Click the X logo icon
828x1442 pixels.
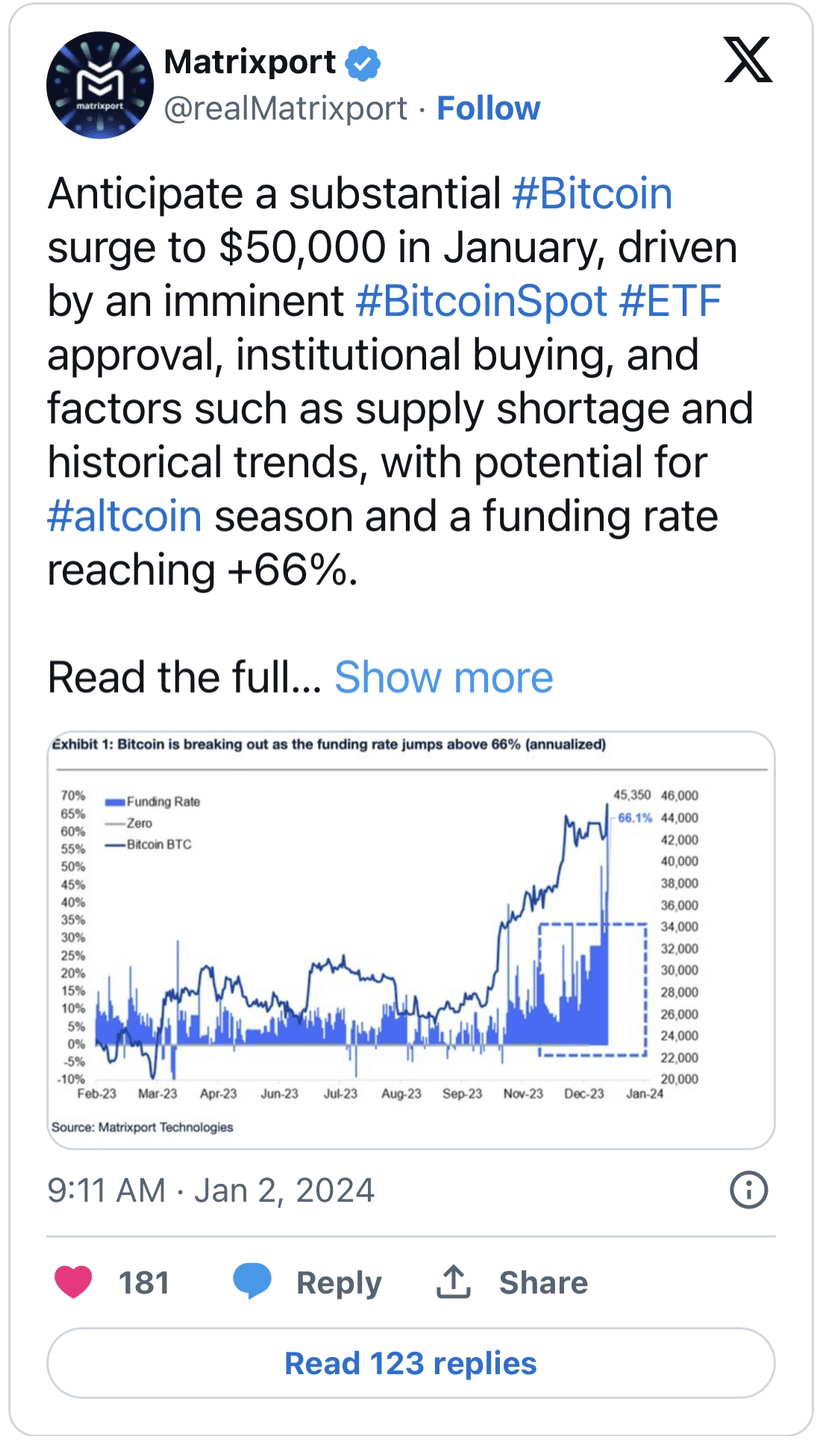(747, 60)
